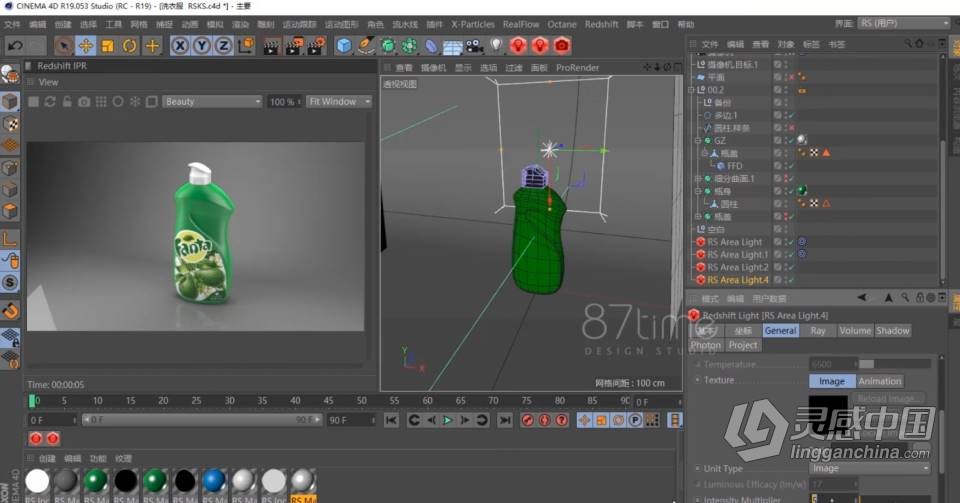Toggle the IPR lock icon
The image size is (960, 503).
tap(67, 102)
